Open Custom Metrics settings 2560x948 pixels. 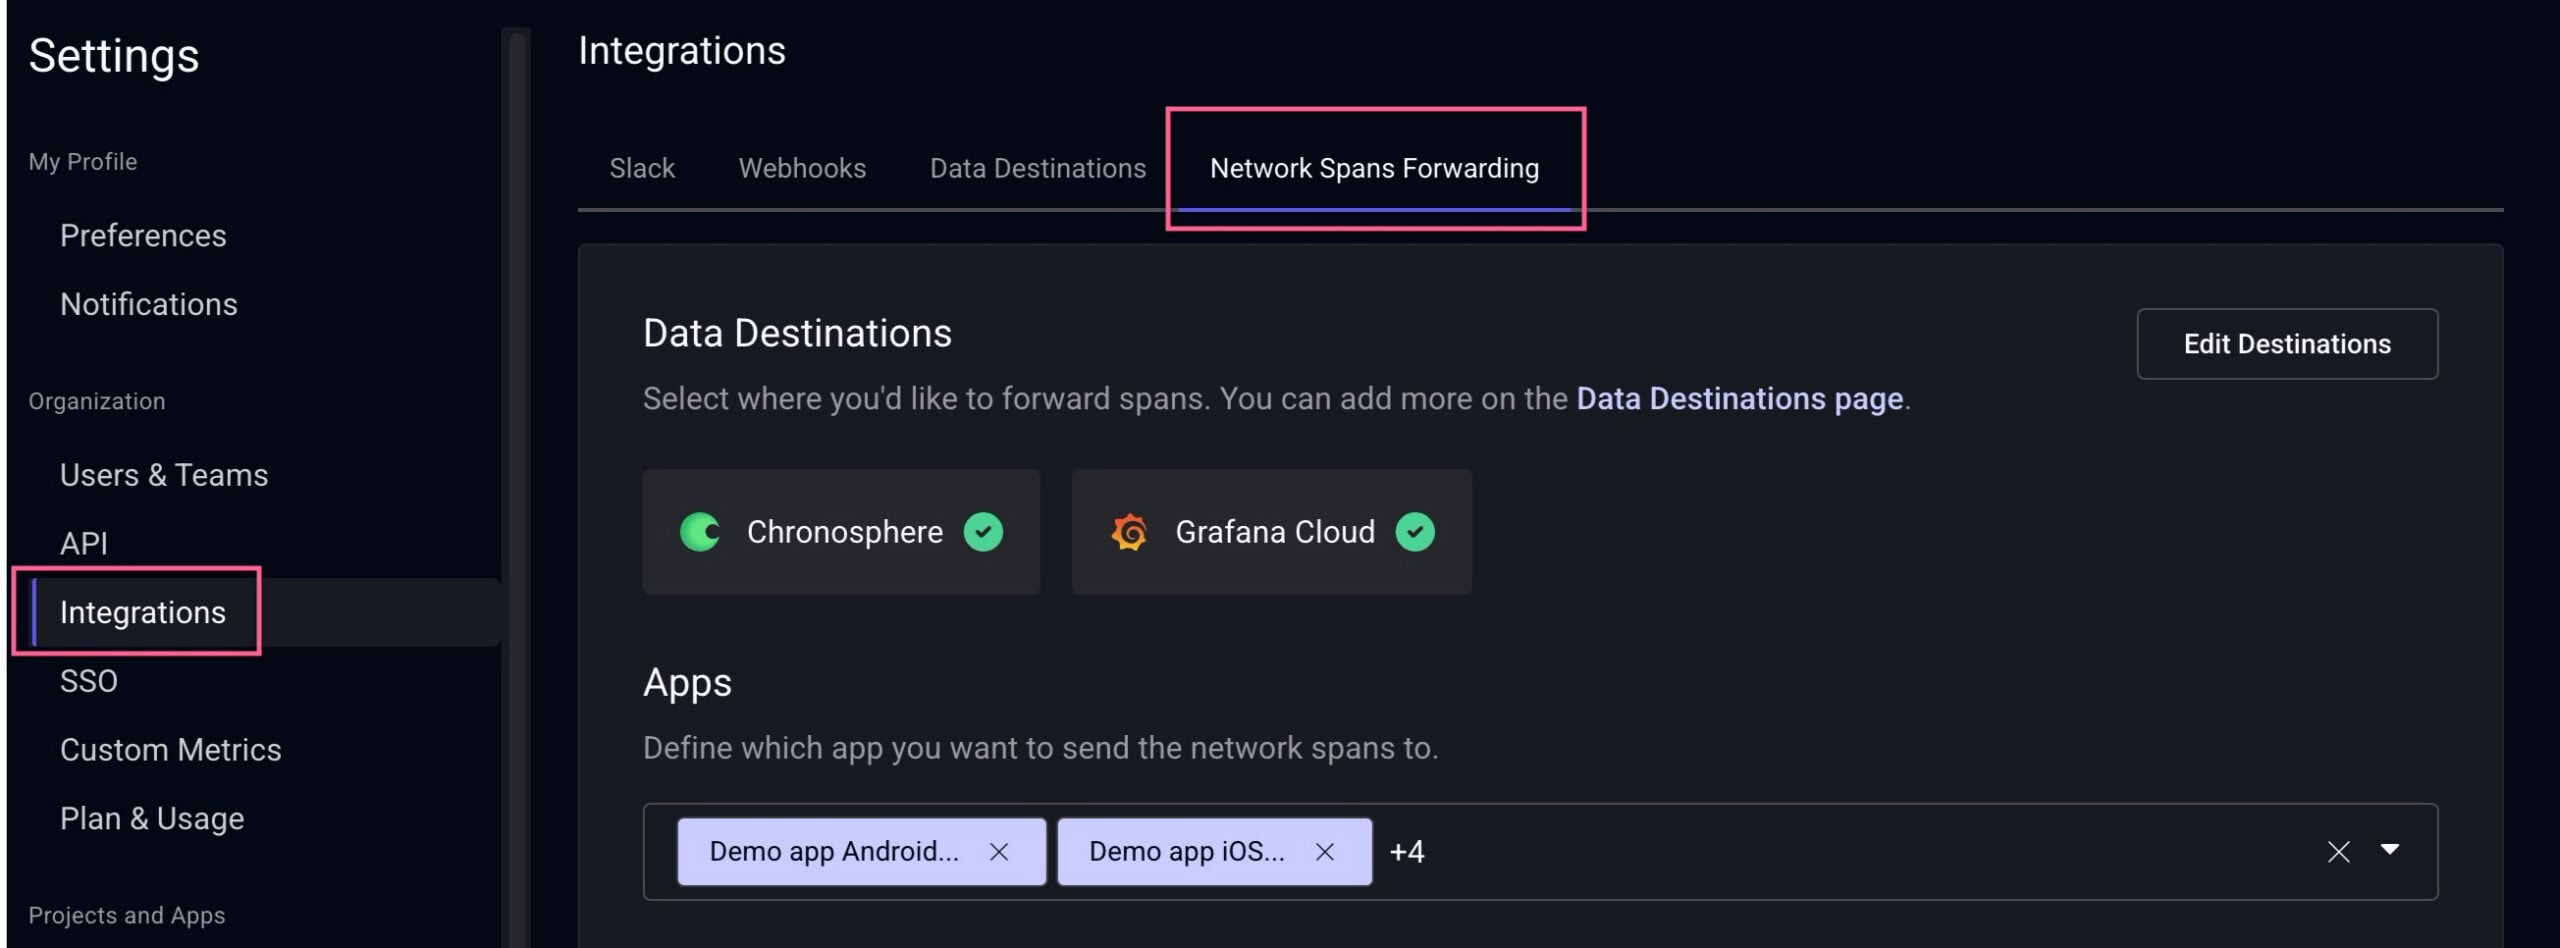[x=170, y=749]
